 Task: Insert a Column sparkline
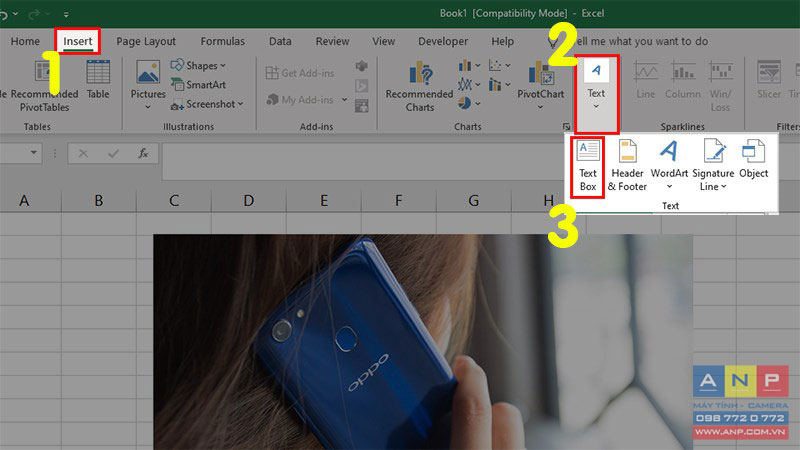click(x=683, y=80)
